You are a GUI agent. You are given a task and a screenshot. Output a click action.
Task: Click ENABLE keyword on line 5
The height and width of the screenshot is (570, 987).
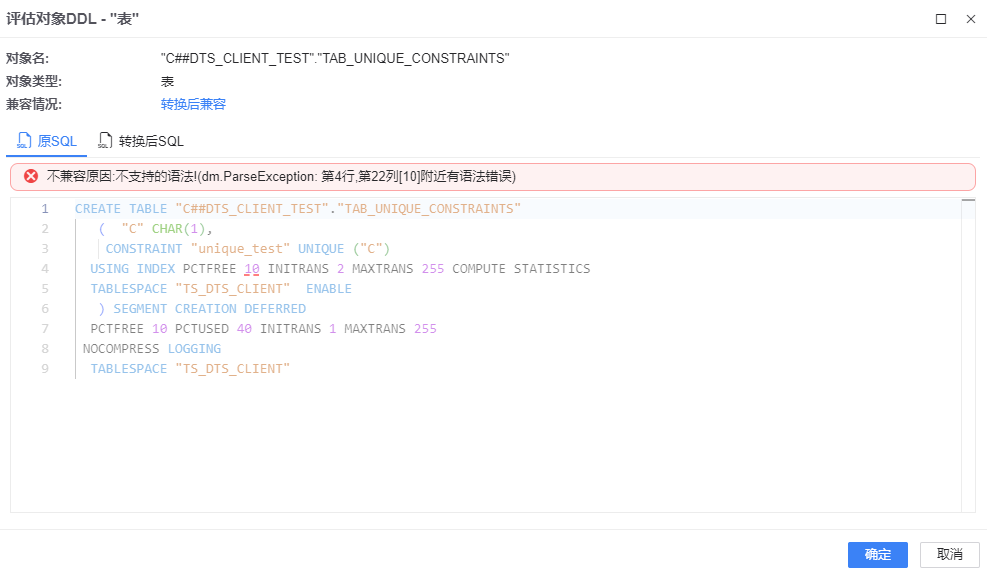(x=329, y=289)
